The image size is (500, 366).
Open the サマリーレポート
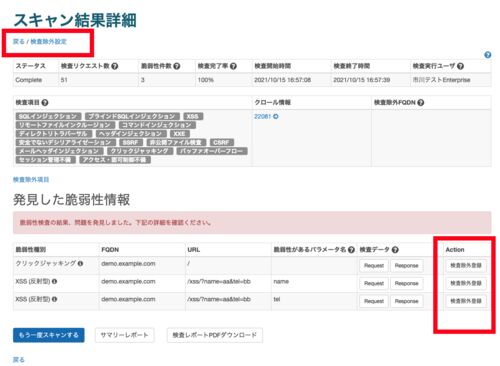[124, 335]
